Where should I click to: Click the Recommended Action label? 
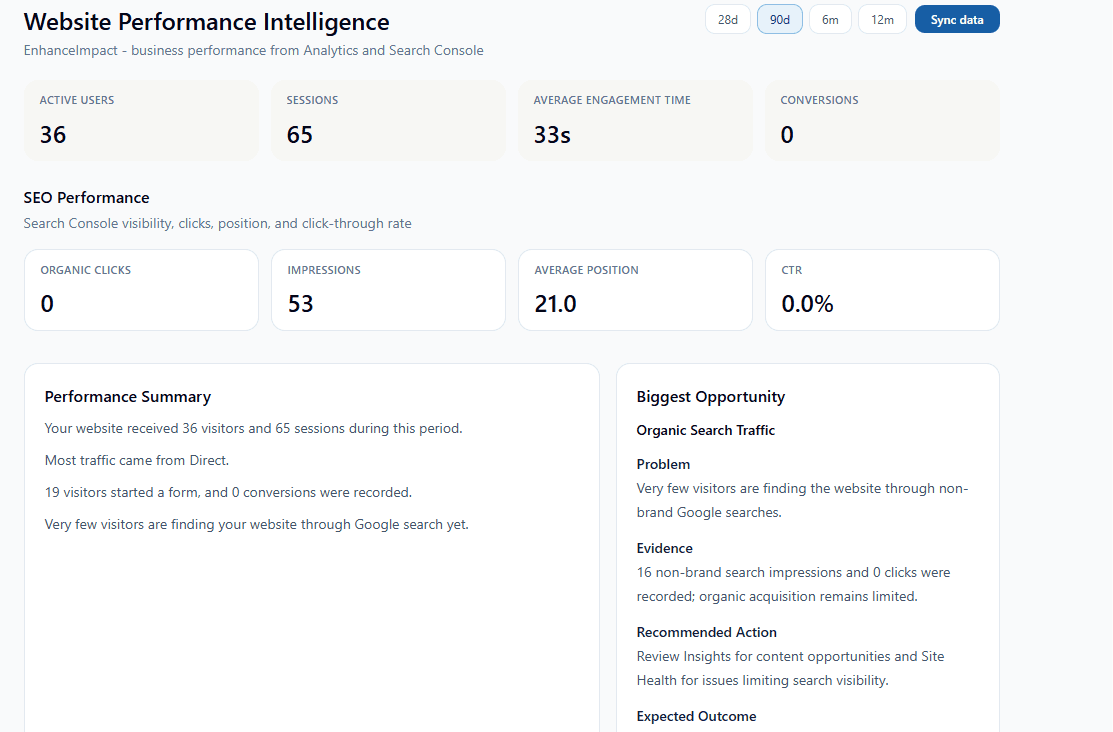pyautogui.click(x=706, y=632)
